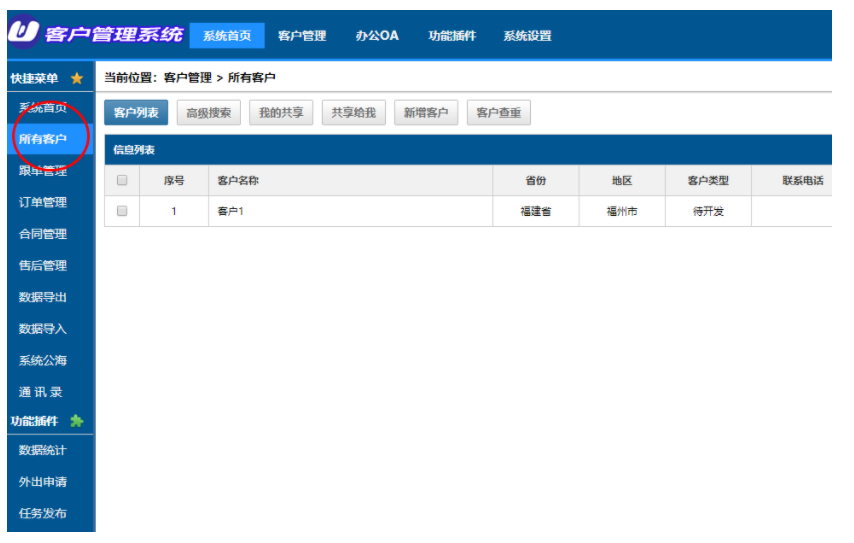Click the 待开发 customer type cell
Viewport: 854px width, 543px height.
coord(708,211)
